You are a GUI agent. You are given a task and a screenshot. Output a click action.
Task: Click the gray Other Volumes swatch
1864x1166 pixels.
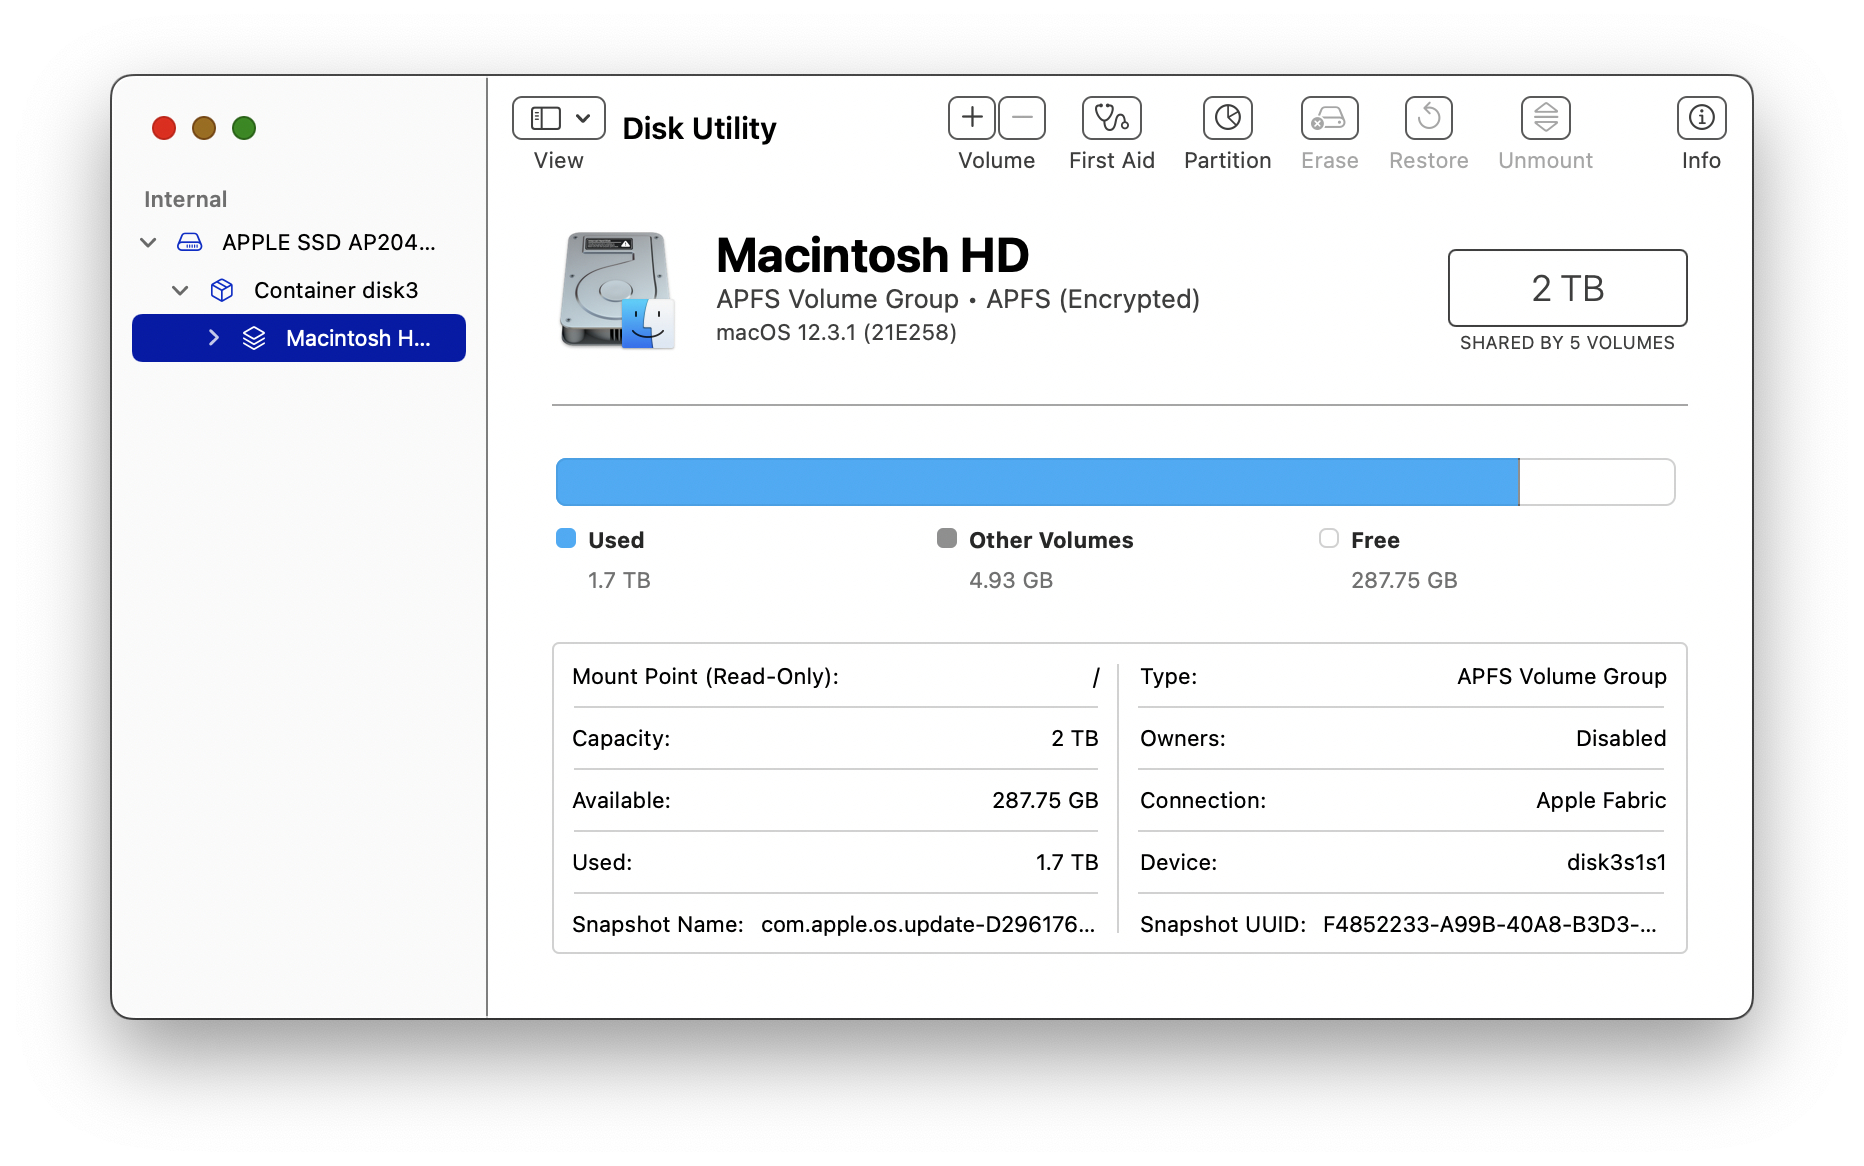[x=947, y=539]
